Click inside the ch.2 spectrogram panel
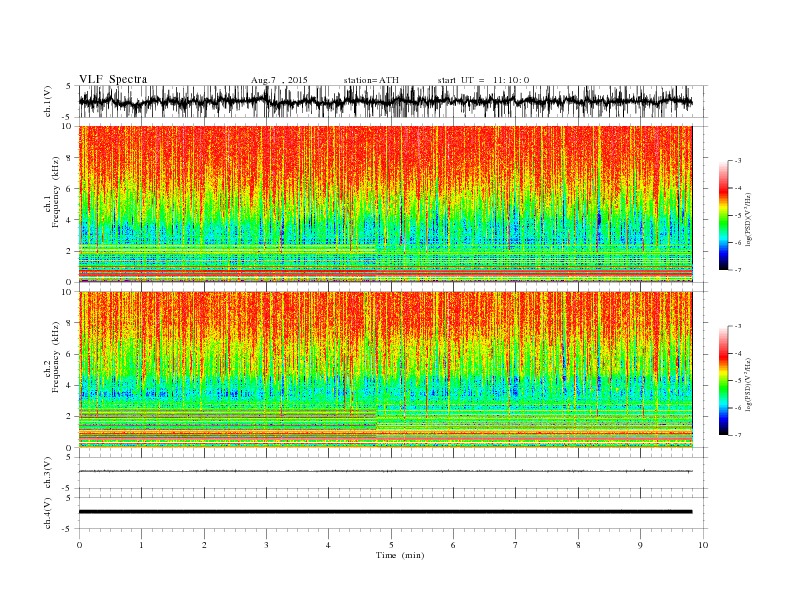The height and width of the screenshot is (612, 792). coord(385,370)
